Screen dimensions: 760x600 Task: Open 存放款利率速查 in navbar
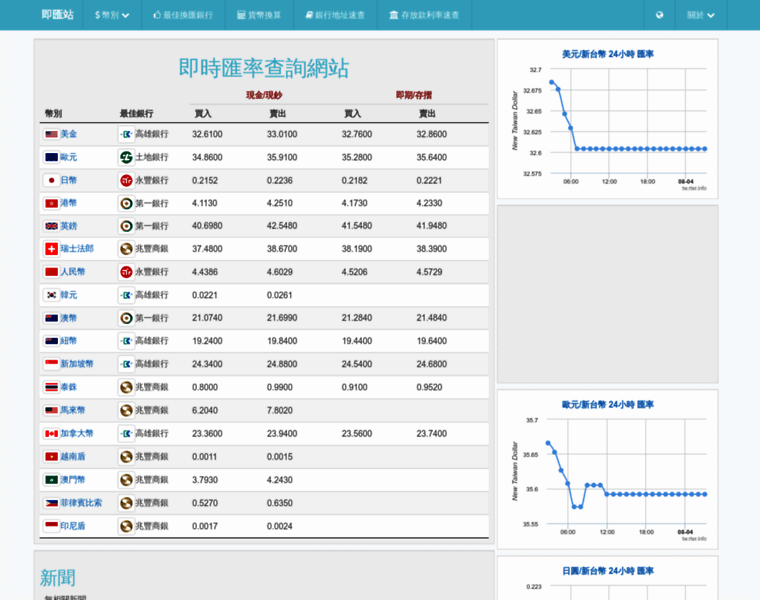[x=425, y=15]
